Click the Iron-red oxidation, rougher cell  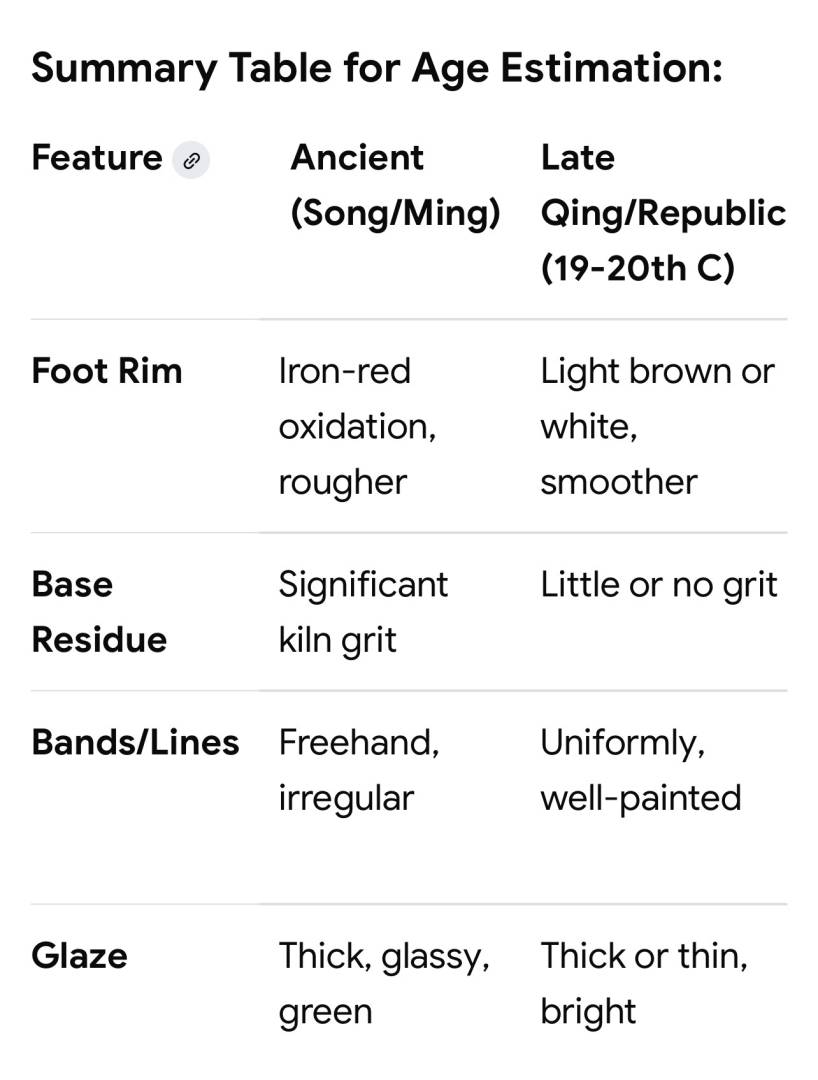[x=357, y=426]
